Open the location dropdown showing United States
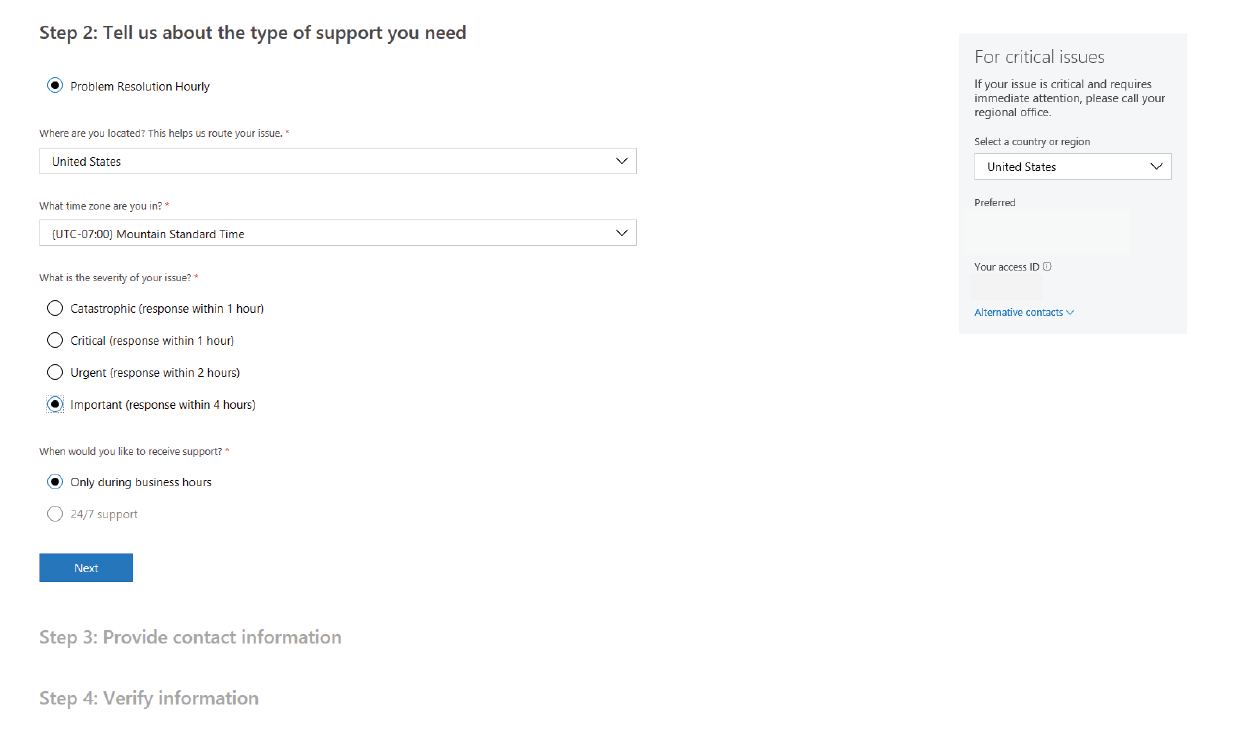Viewport: 1233px width, 732px height. (x=337, y=161)
